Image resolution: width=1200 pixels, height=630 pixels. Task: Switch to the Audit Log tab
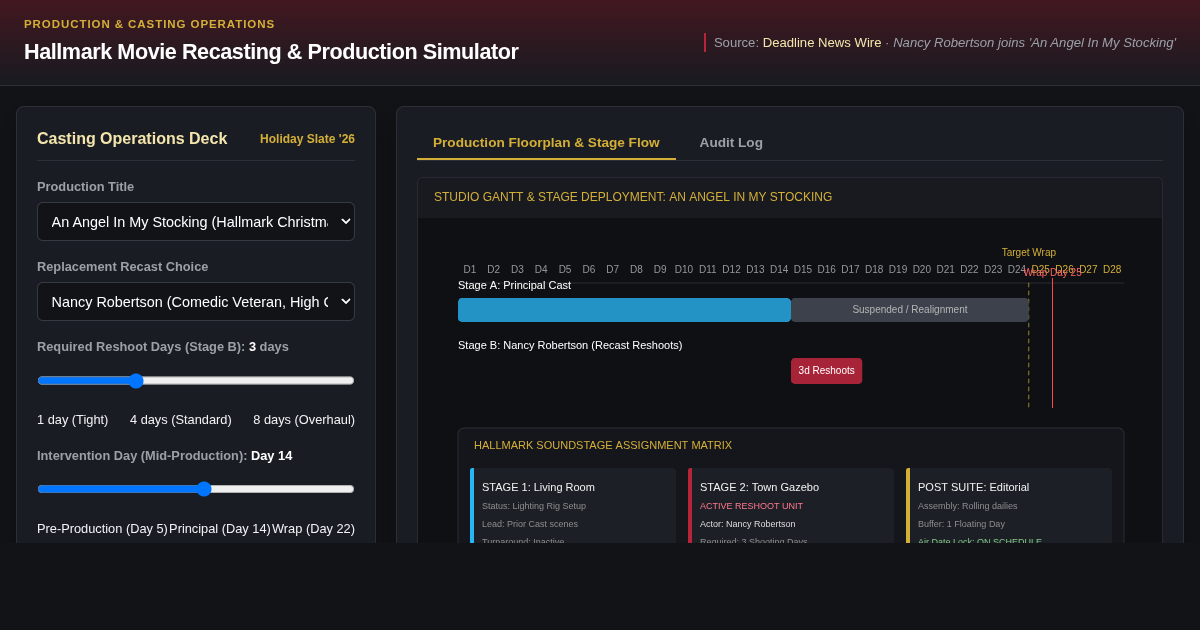point(731,142)
